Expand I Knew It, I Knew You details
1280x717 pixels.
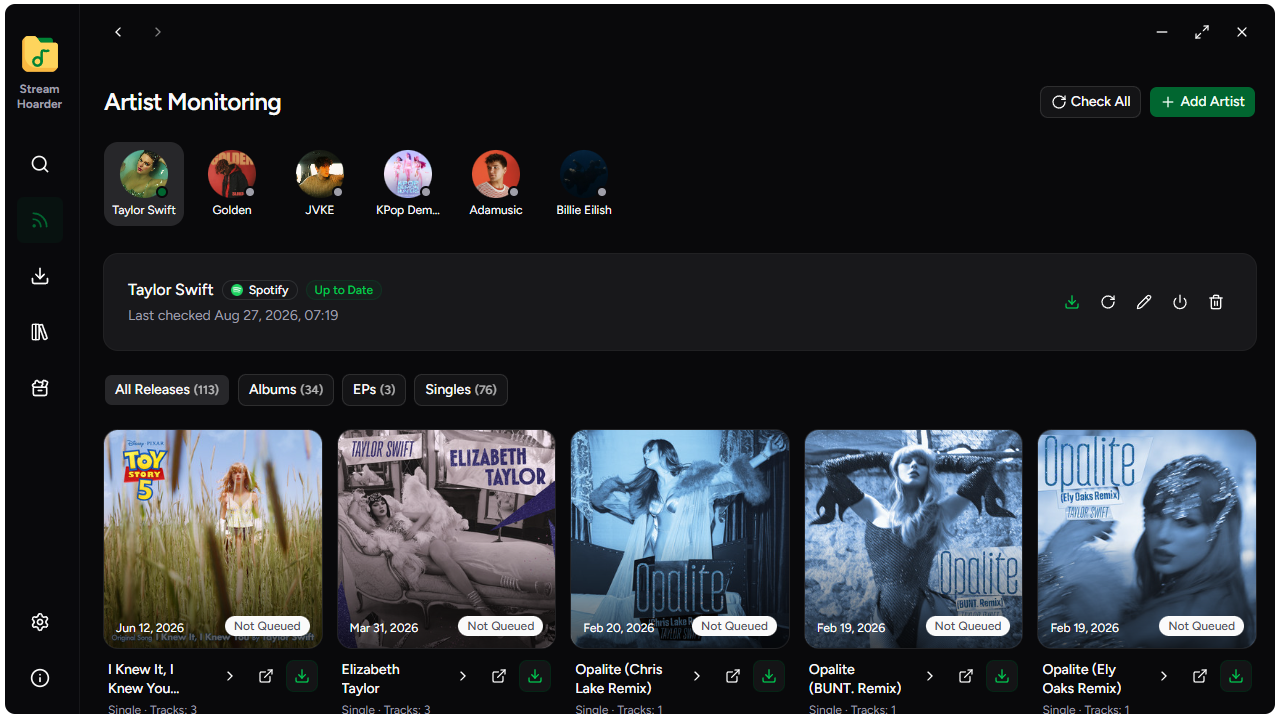tap(230, 677)
